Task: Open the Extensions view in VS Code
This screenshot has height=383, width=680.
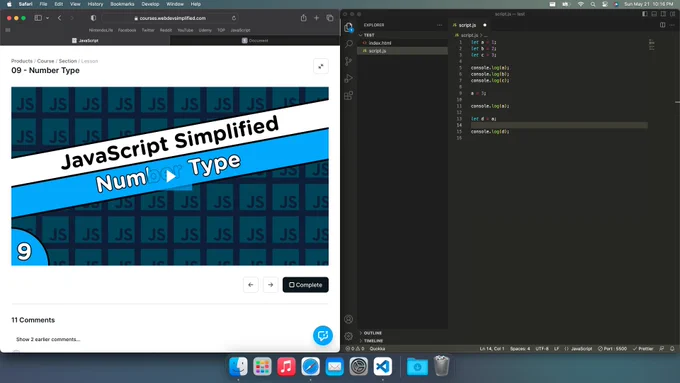Action: pyautogui.click(x=348, y=95)
